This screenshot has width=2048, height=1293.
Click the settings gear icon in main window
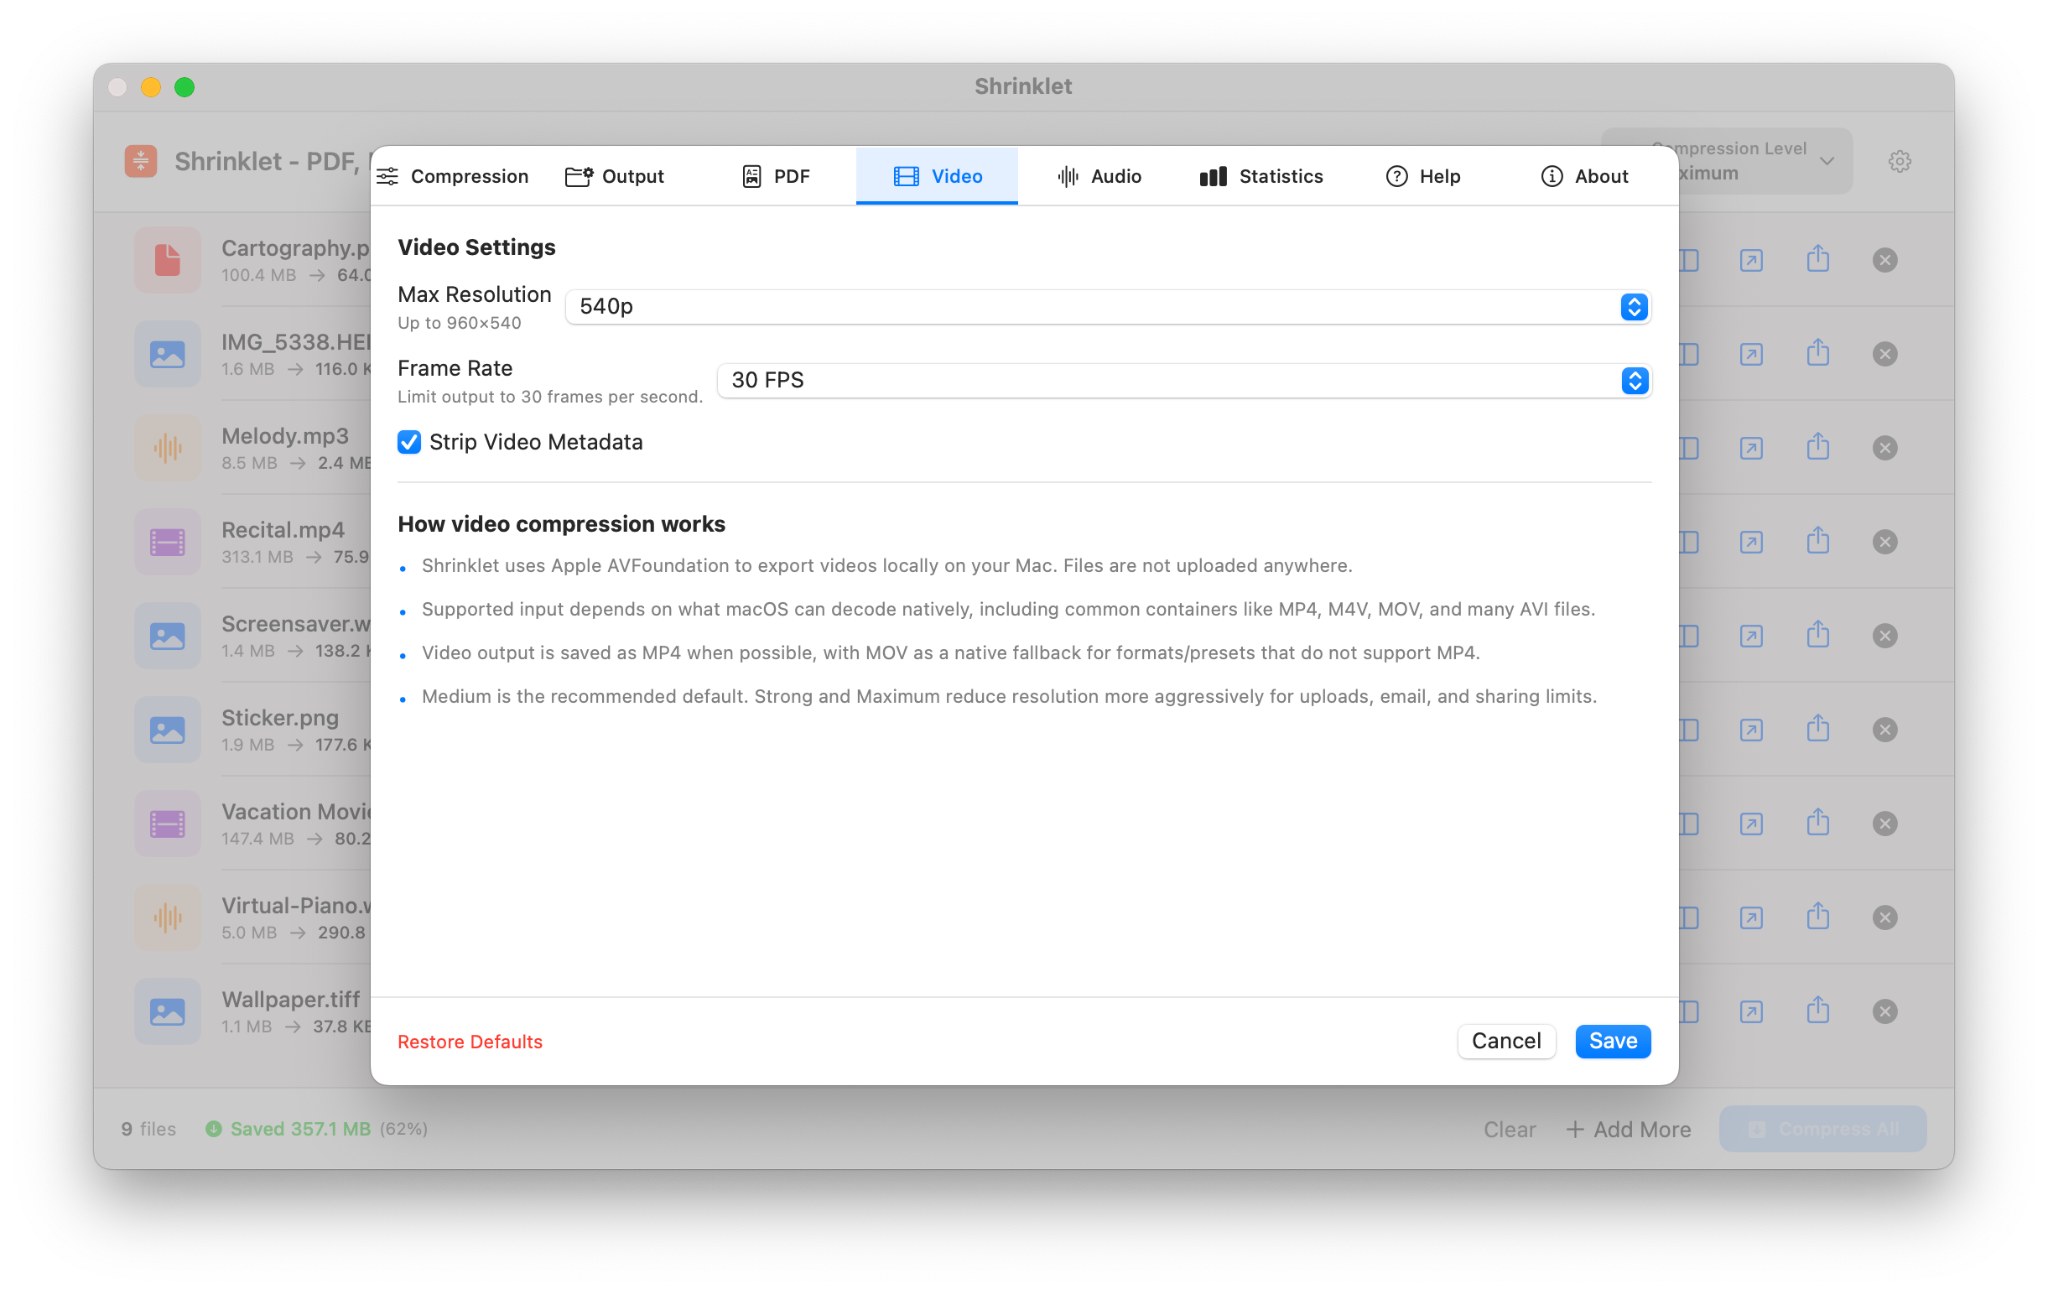[x=1900, y=161]
